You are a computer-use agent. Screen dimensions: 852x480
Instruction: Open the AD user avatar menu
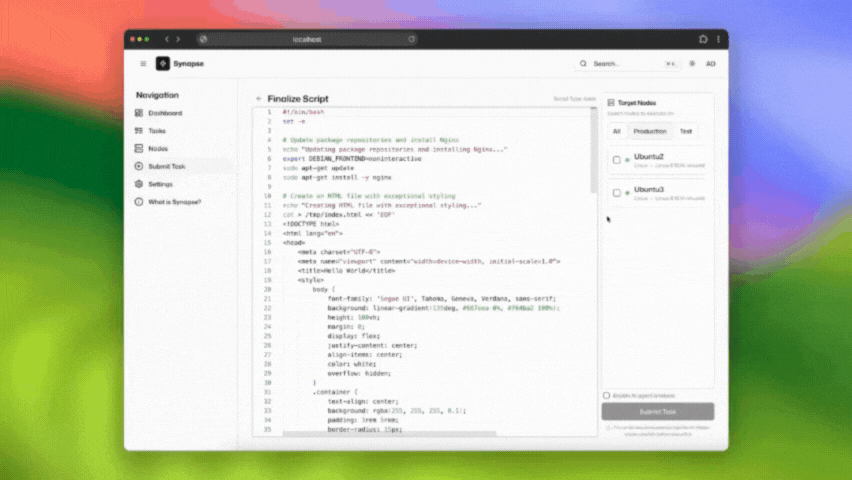tap(711, 64)
